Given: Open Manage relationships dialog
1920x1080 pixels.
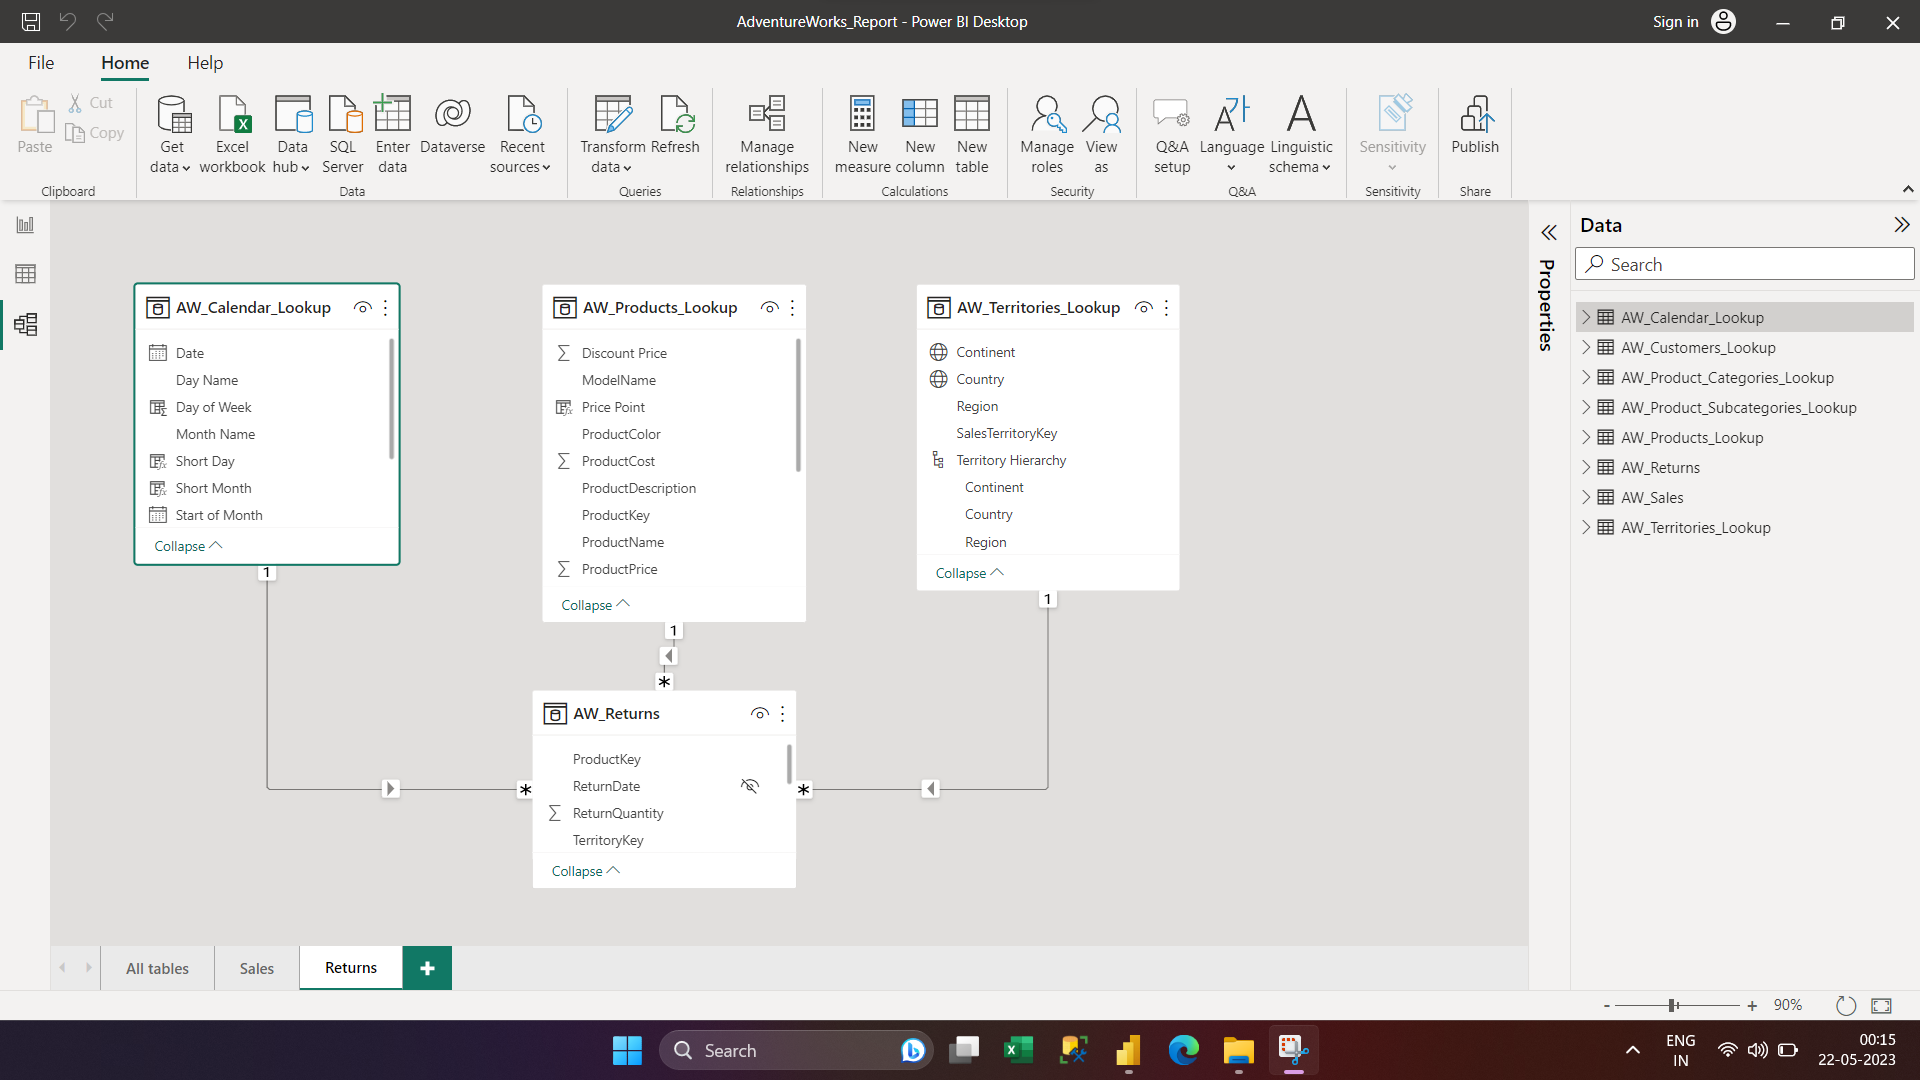Looking at the screenshot, I should click(x=767, y=134).
